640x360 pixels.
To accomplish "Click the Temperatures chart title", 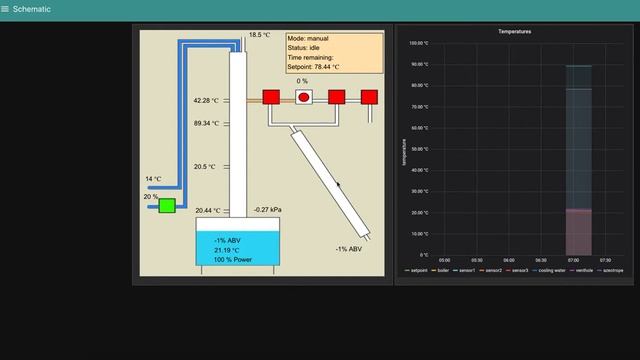I will [x=514, y=31].
